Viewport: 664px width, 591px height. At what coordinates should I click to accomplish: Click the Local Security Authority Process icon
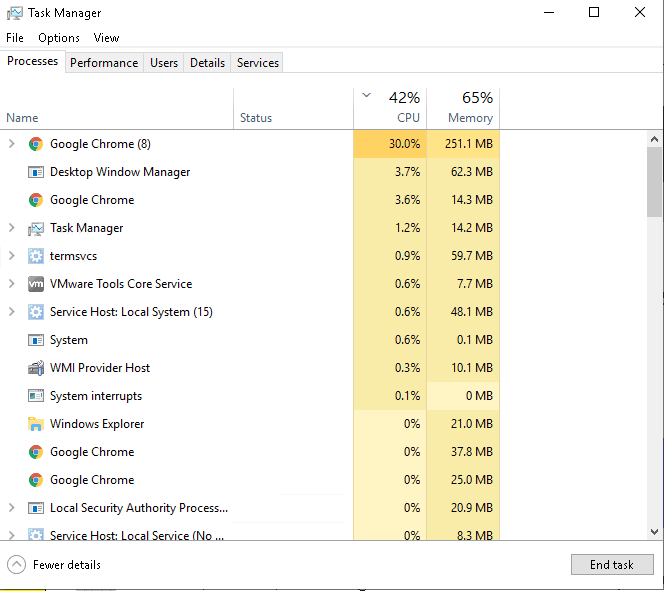pos(36,508)
